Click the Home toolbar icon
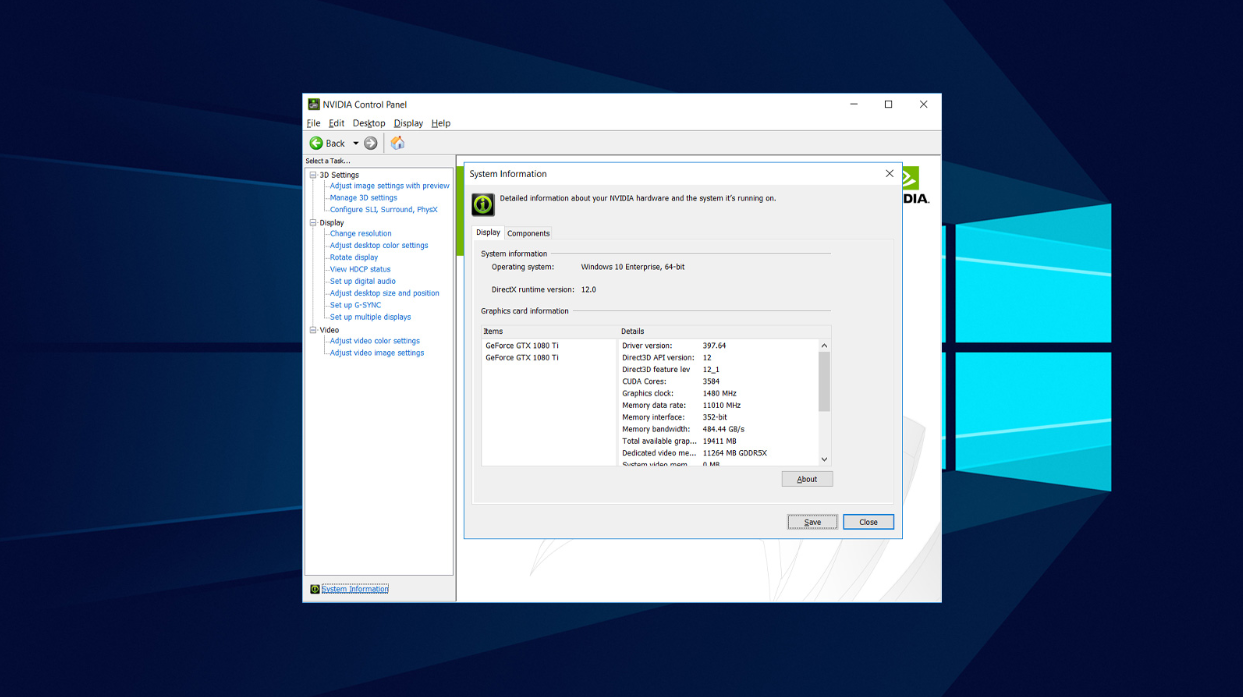Viewport: 1243px width, 697px height. [396, 143]
